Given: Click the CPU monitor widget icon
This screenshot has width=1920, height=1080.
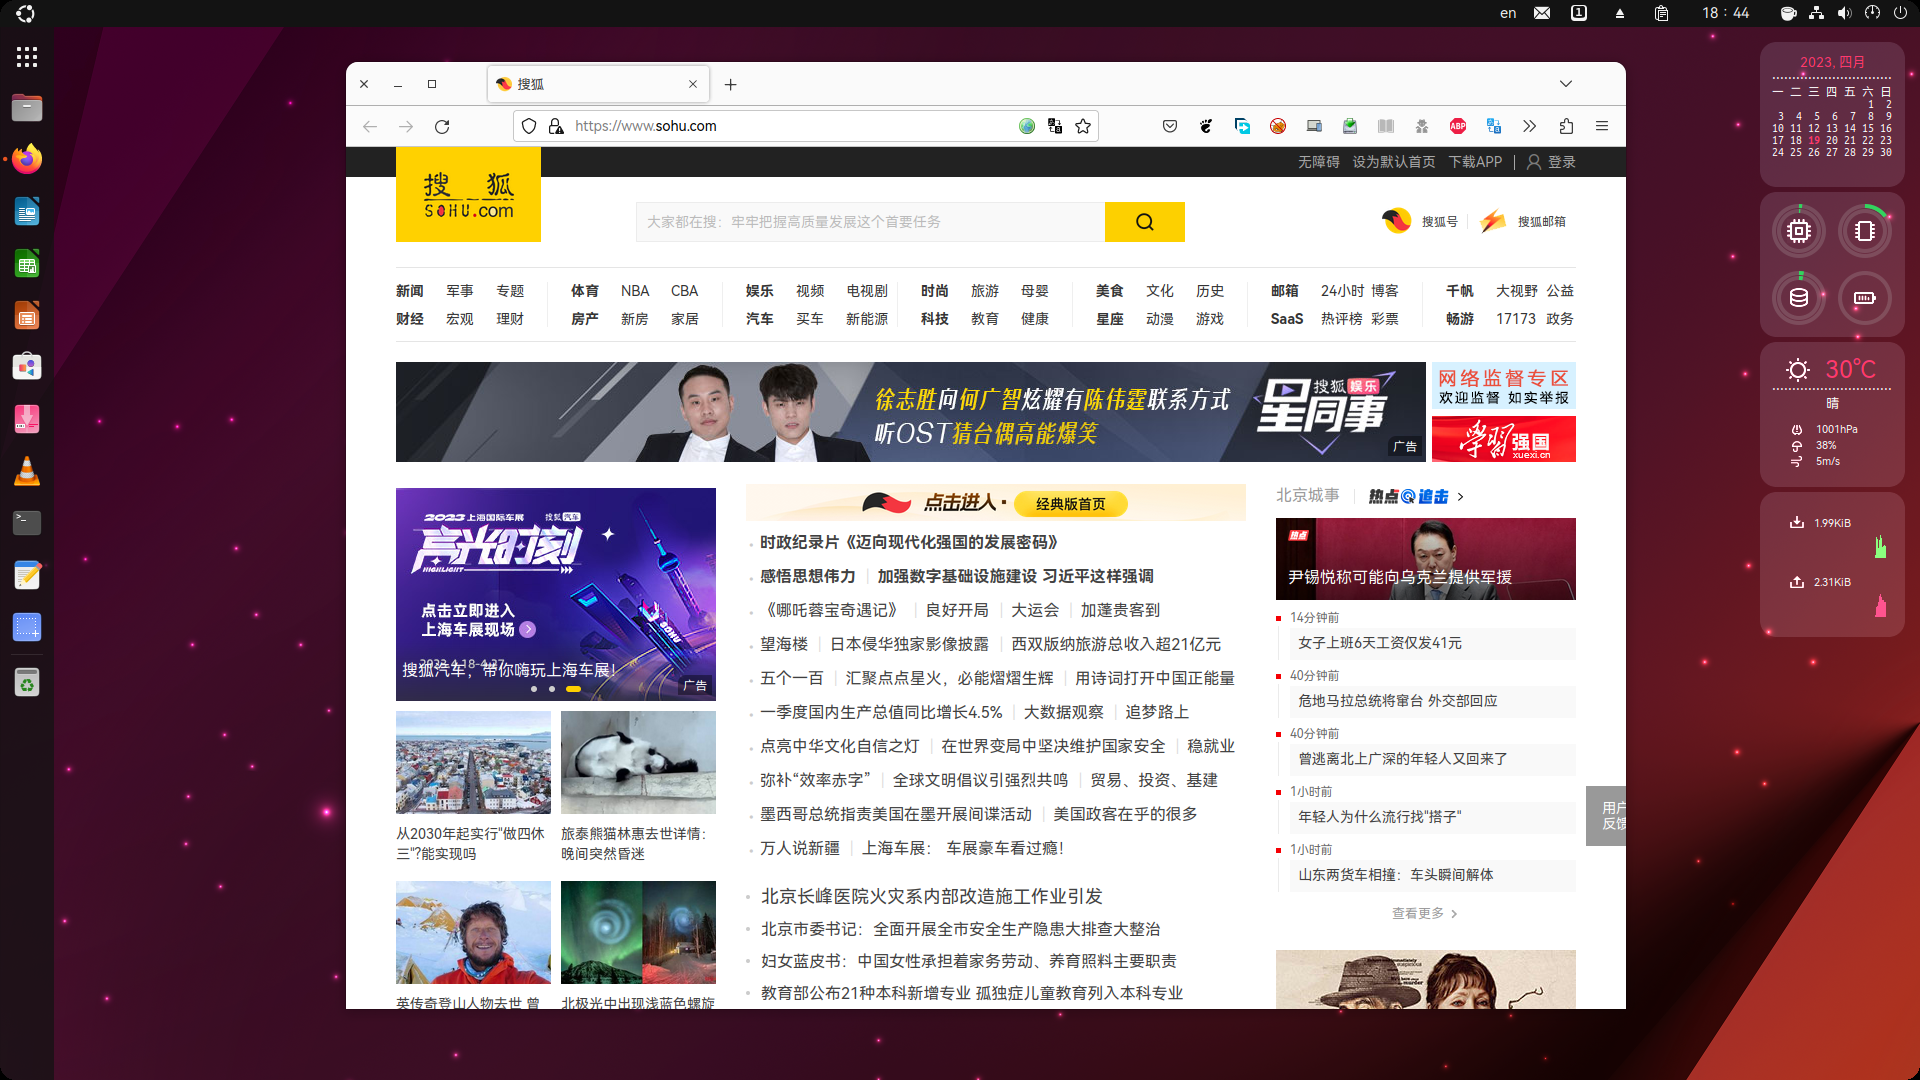Looking at the screenshot, I should pyautogui.click(x=1799, y=231).
